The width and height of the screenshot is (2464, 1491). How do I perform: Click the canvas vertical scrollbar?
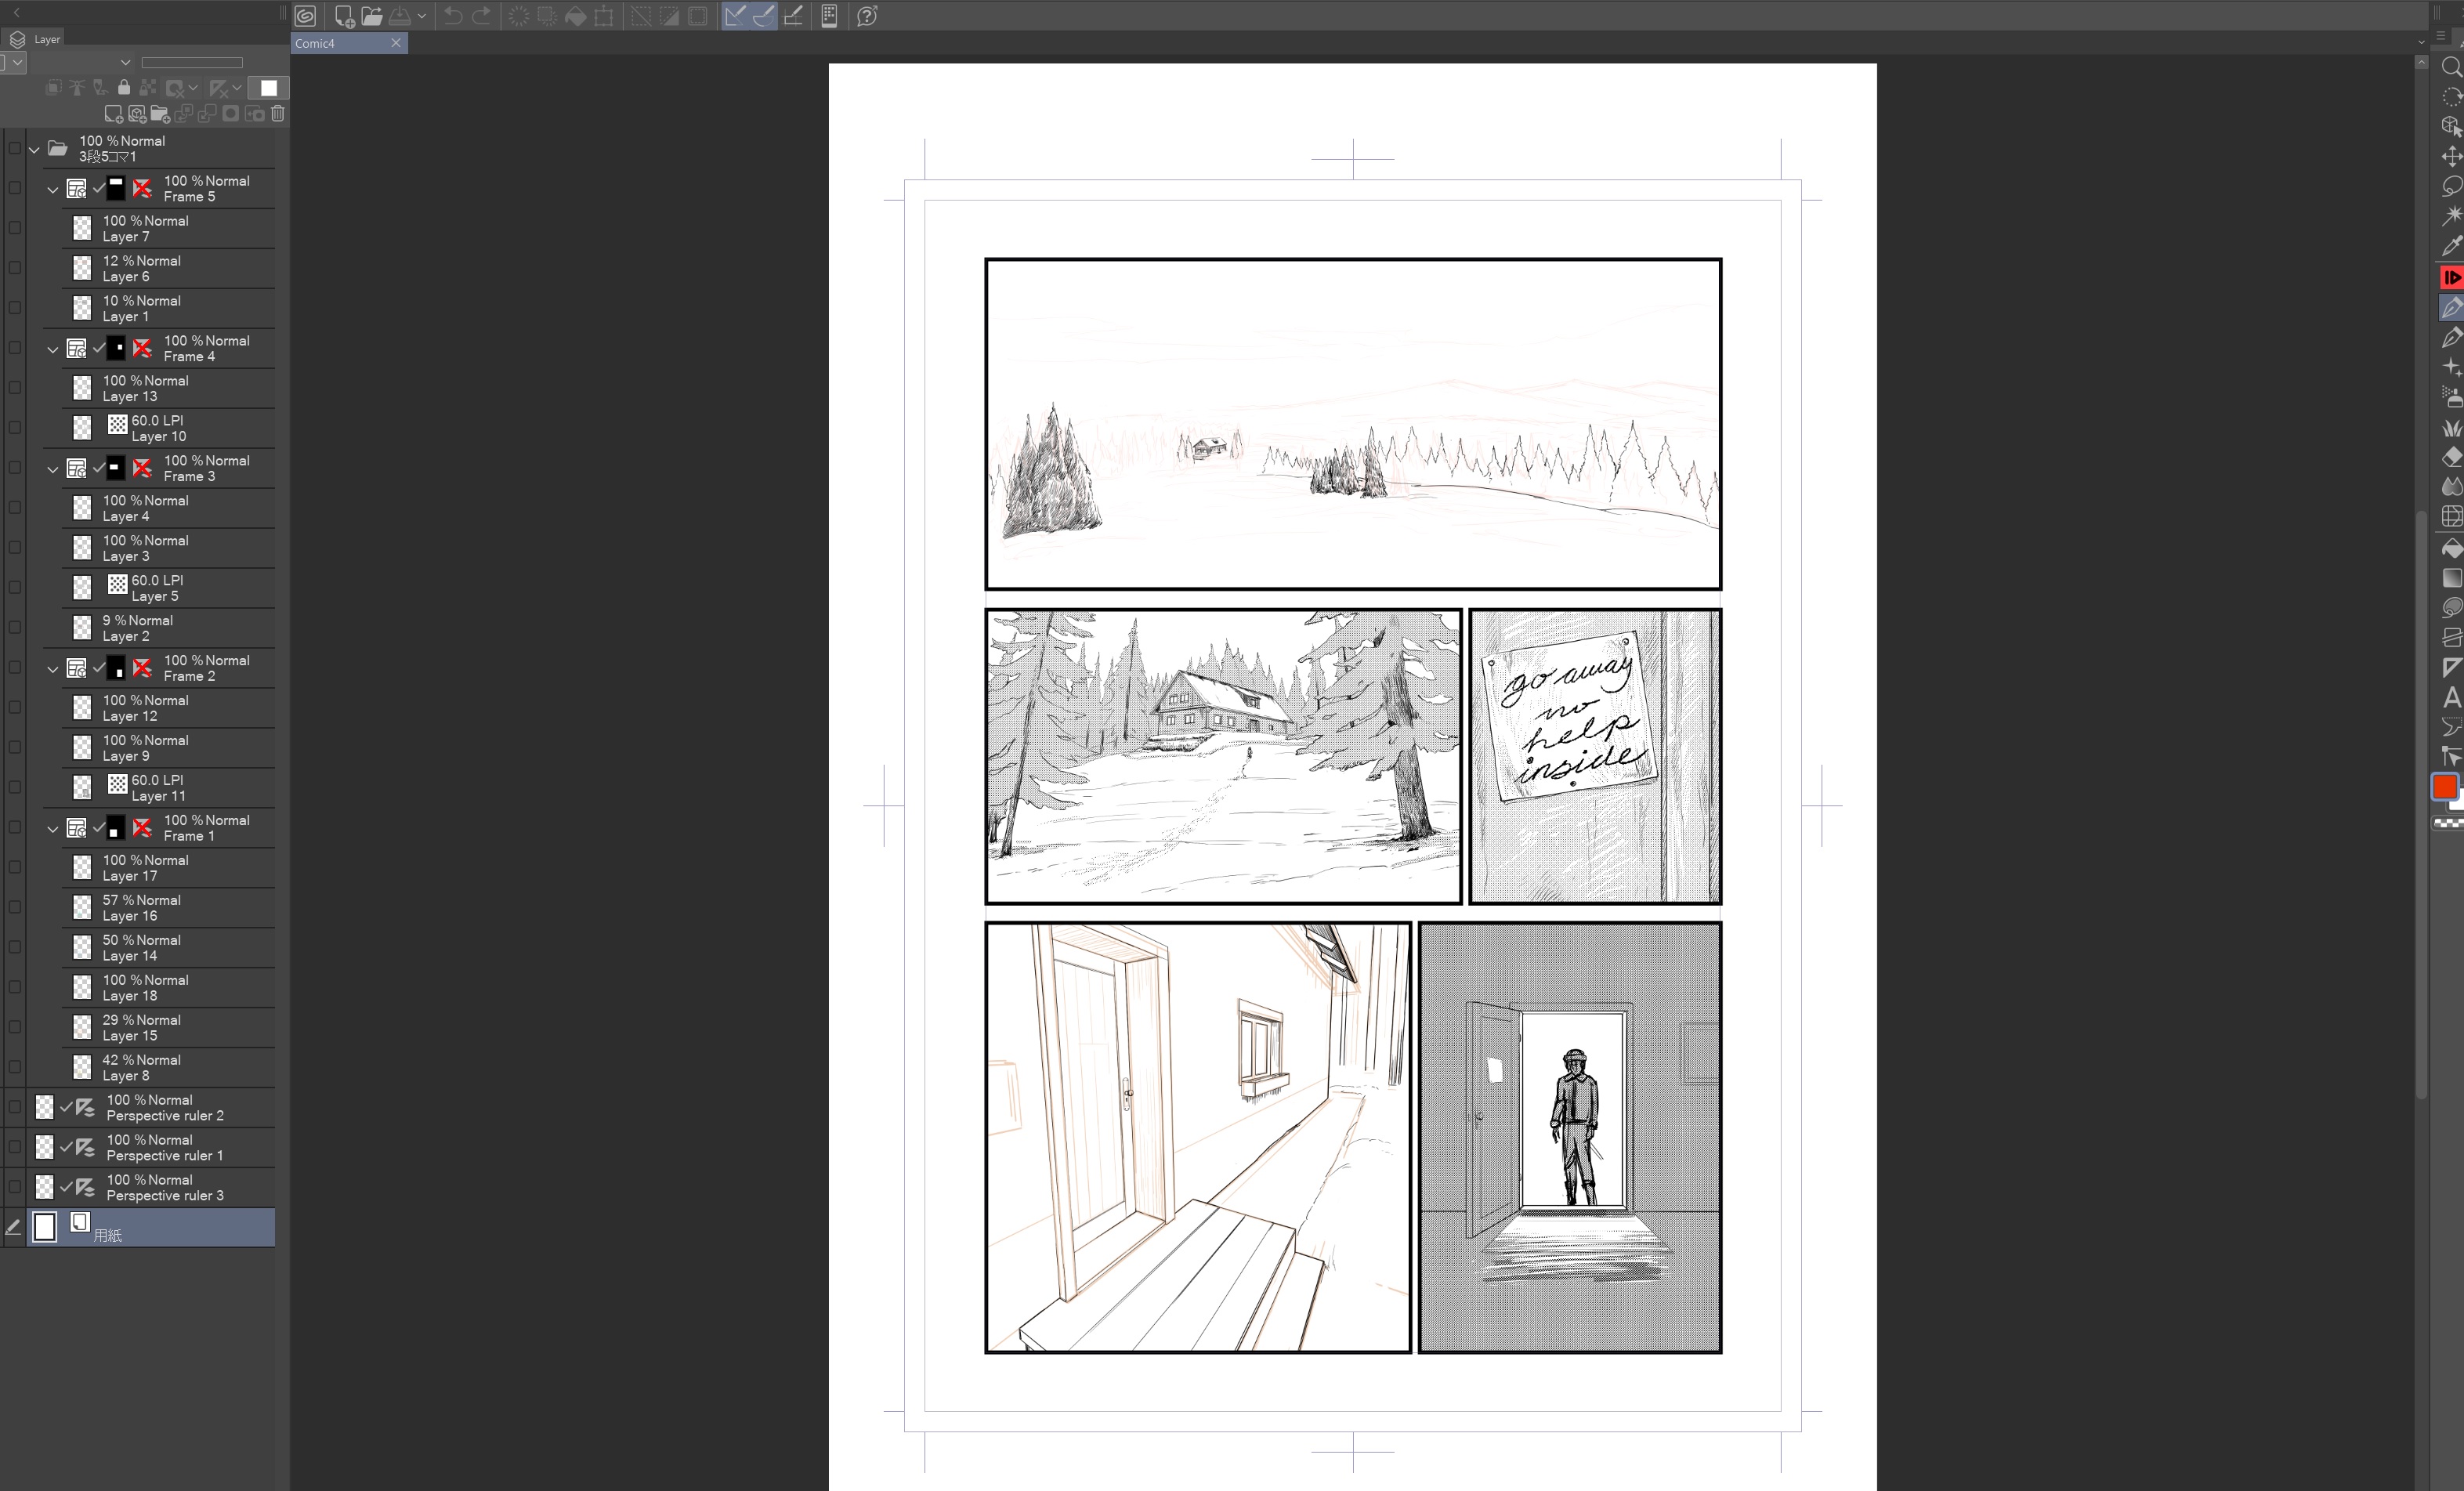click(x=2421, y=805)
